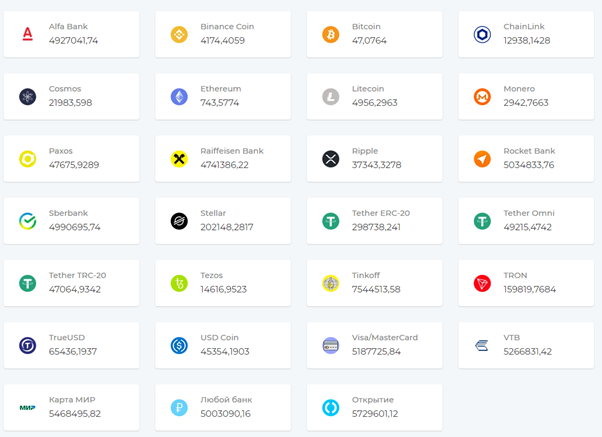Select the Cosmos reserve 21983,598
Image resolution: width=602 pixels, height=437 pixels.
[71, 103]
